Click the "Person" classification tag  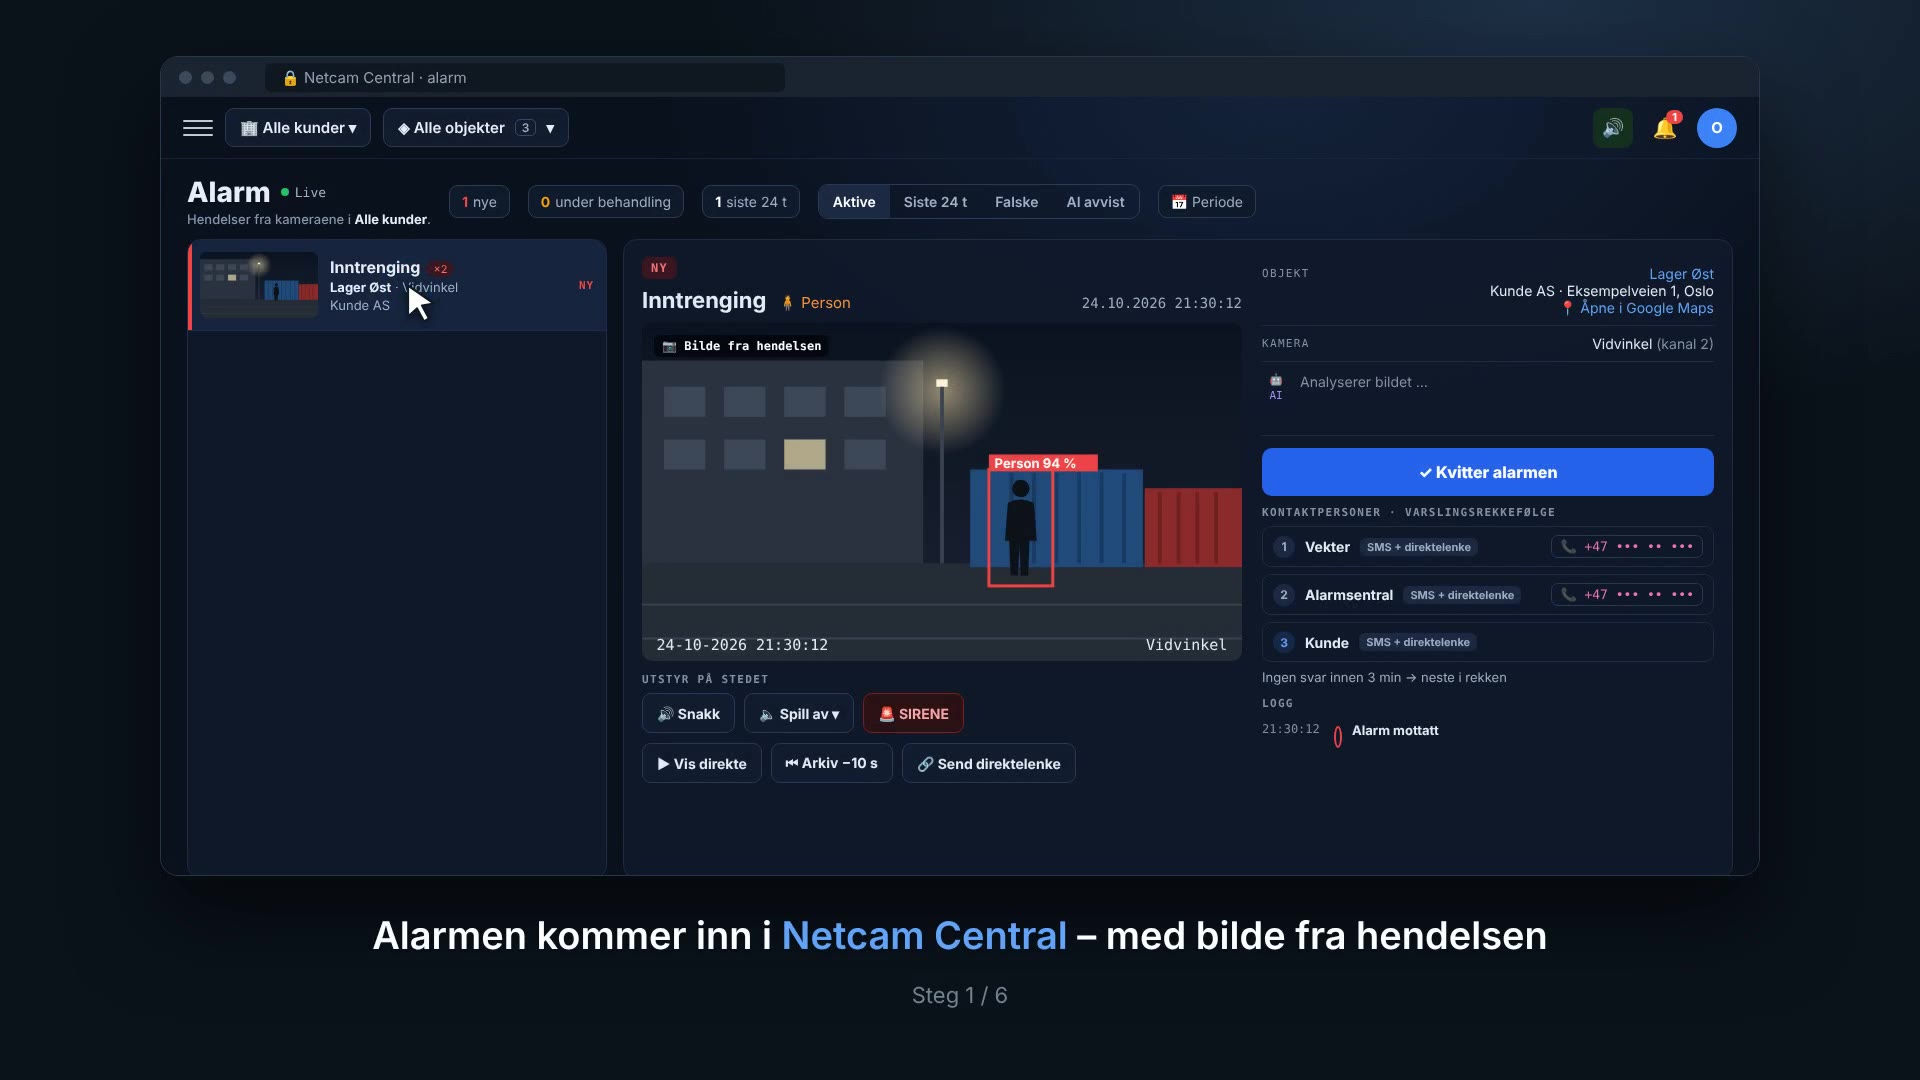[x=816, y=303]
